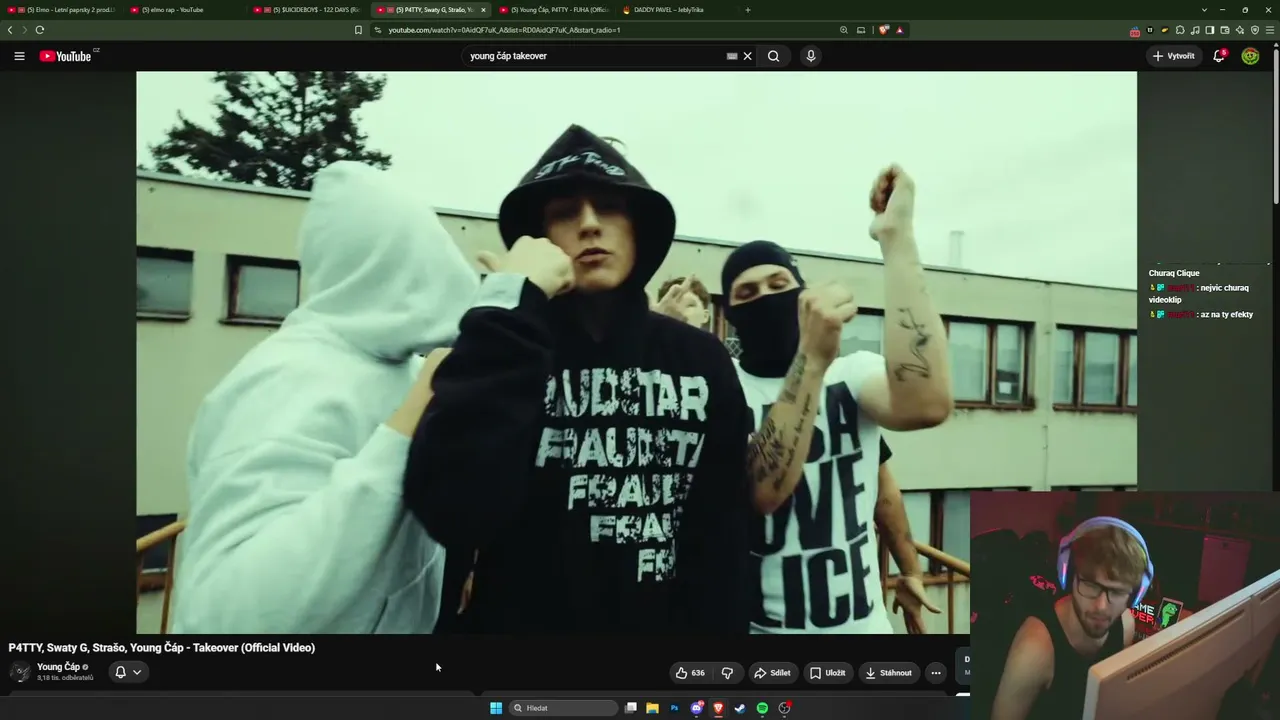The height and width of the screenshot is (720, 1280).
Task: Open OBS Studio from the taskbar
Action: (x=785, y=708)
